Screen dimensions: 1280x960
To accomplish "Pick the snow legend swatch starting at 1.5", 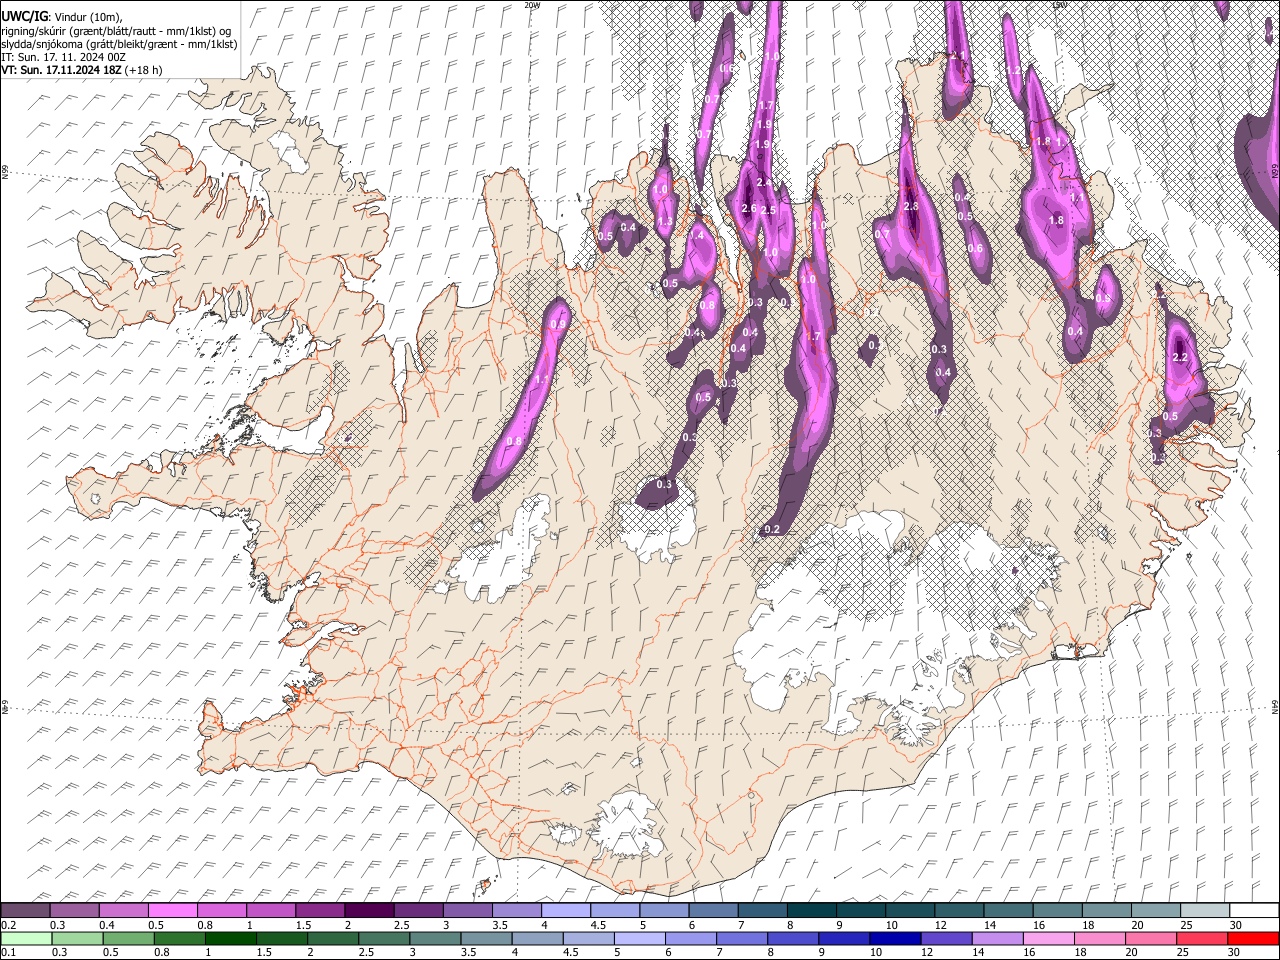I will point(321,911).
